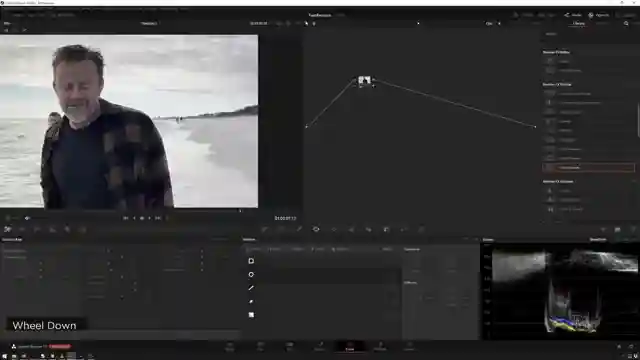The image size is (640, 360).
Task: Switch to the Fairlight page
Action: 380,347
